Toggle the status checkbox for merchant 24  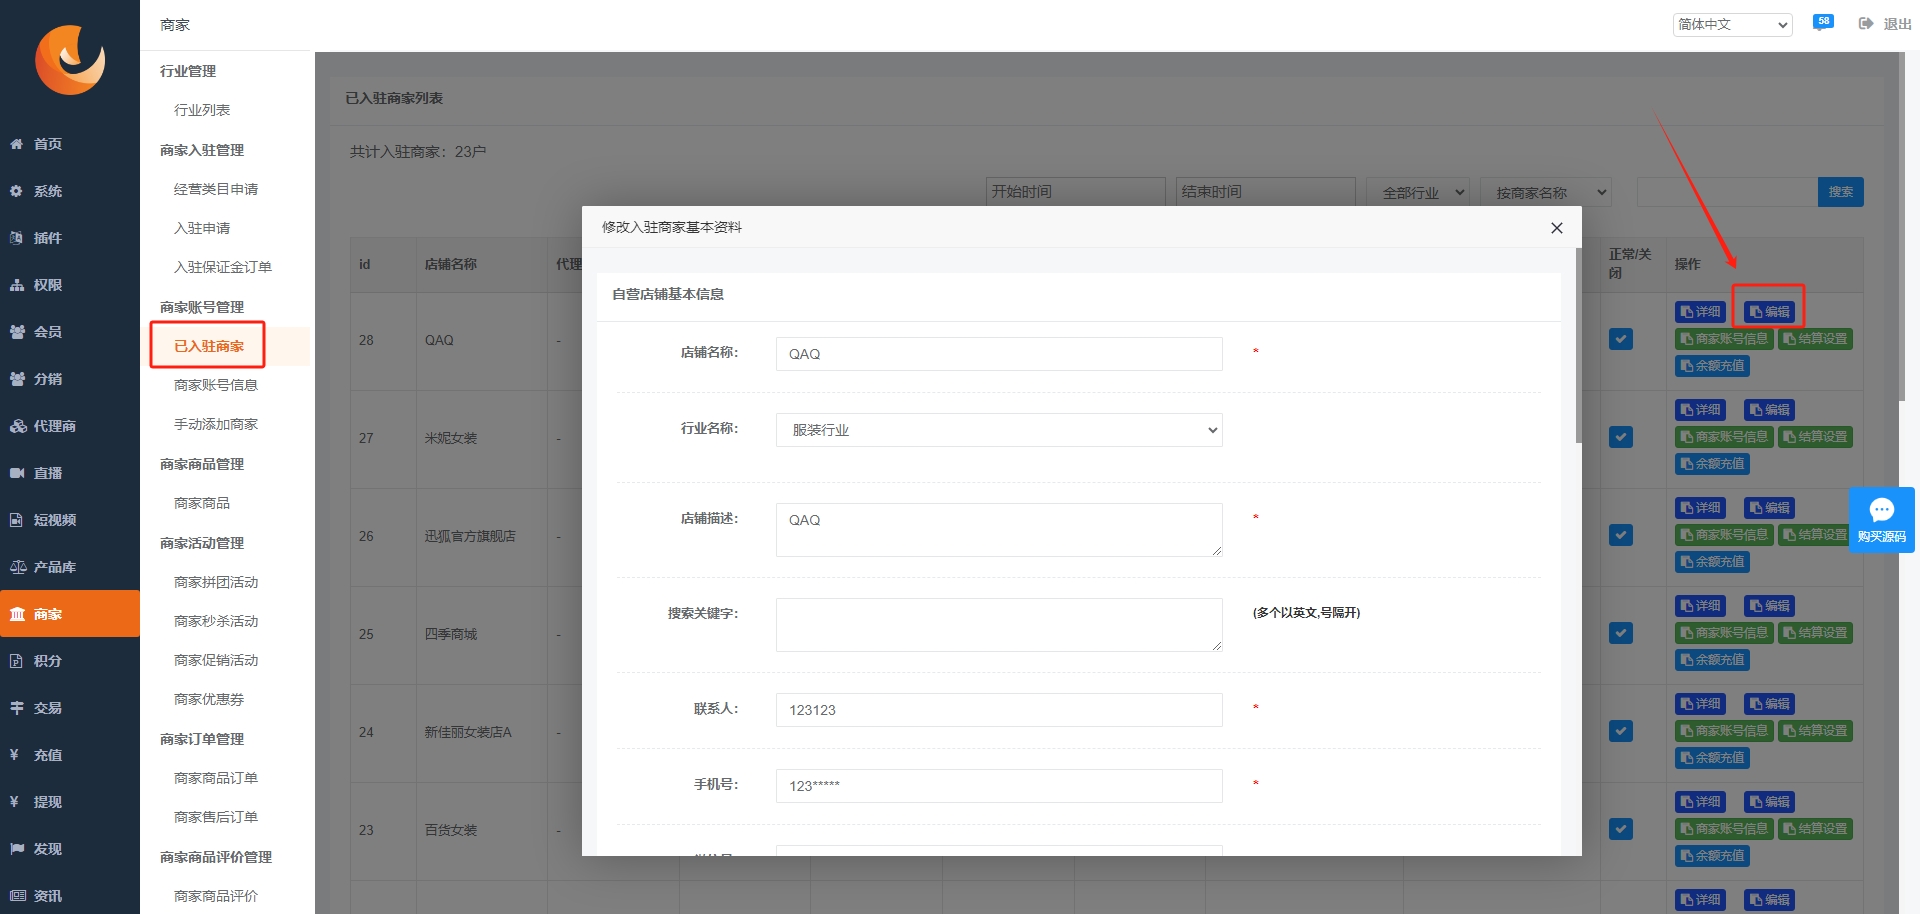tap(1621, 731)
